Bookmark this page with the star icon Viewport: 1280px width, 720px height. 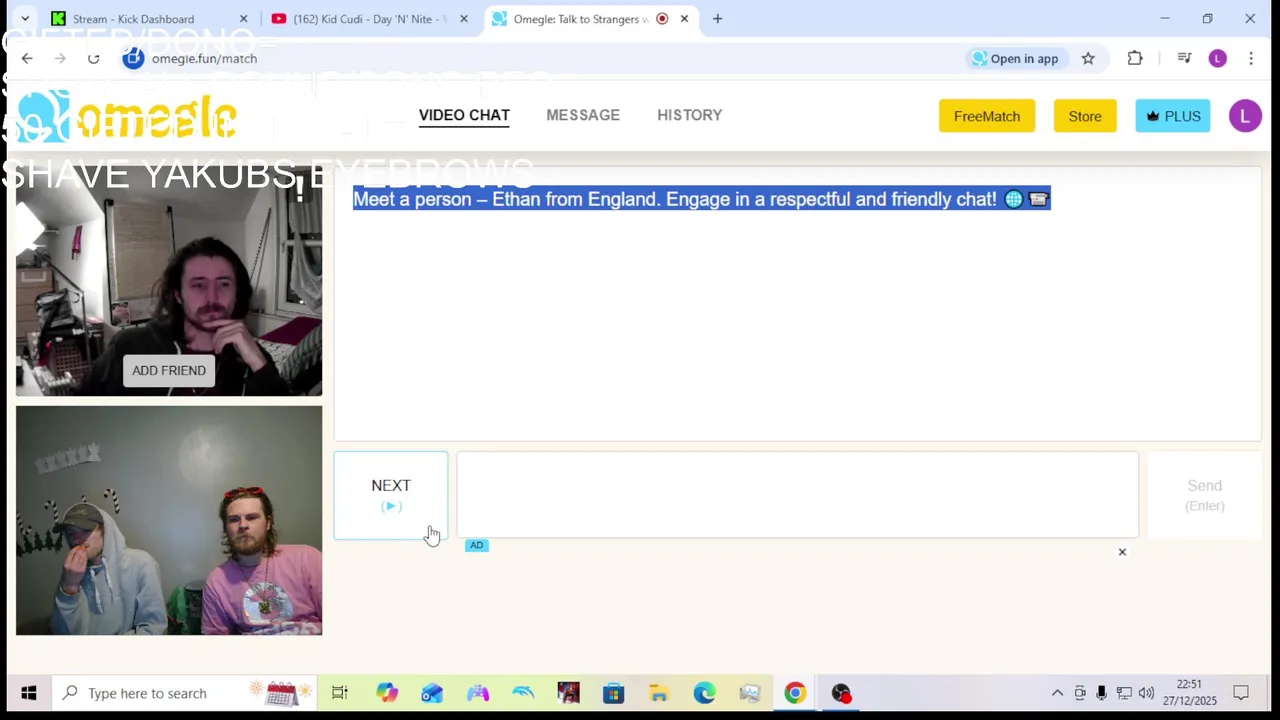pyautogui.click(x=1088, y=59)
